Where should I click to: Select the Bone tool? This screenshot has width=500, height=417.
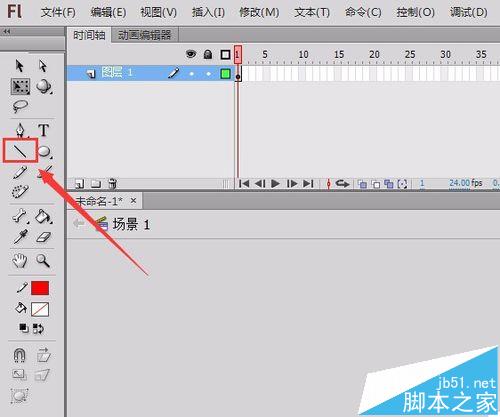[x=20, y=216]
